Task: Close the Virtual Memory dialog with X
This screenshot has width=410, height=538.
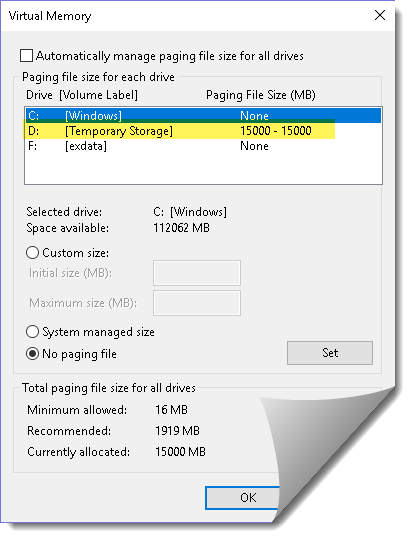Action: coord(380,15)
